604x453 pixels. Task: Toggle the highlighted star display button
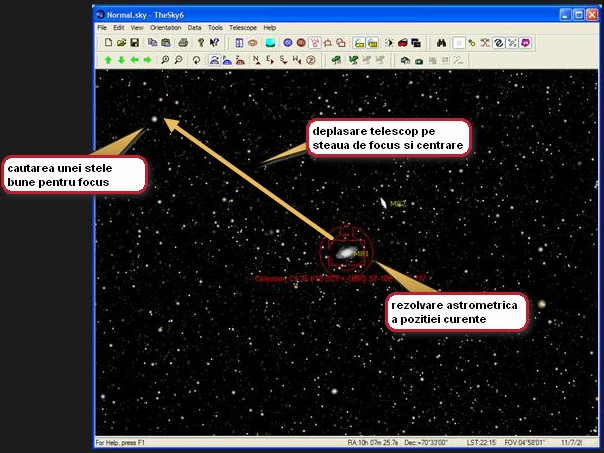[x=459, y=43]
